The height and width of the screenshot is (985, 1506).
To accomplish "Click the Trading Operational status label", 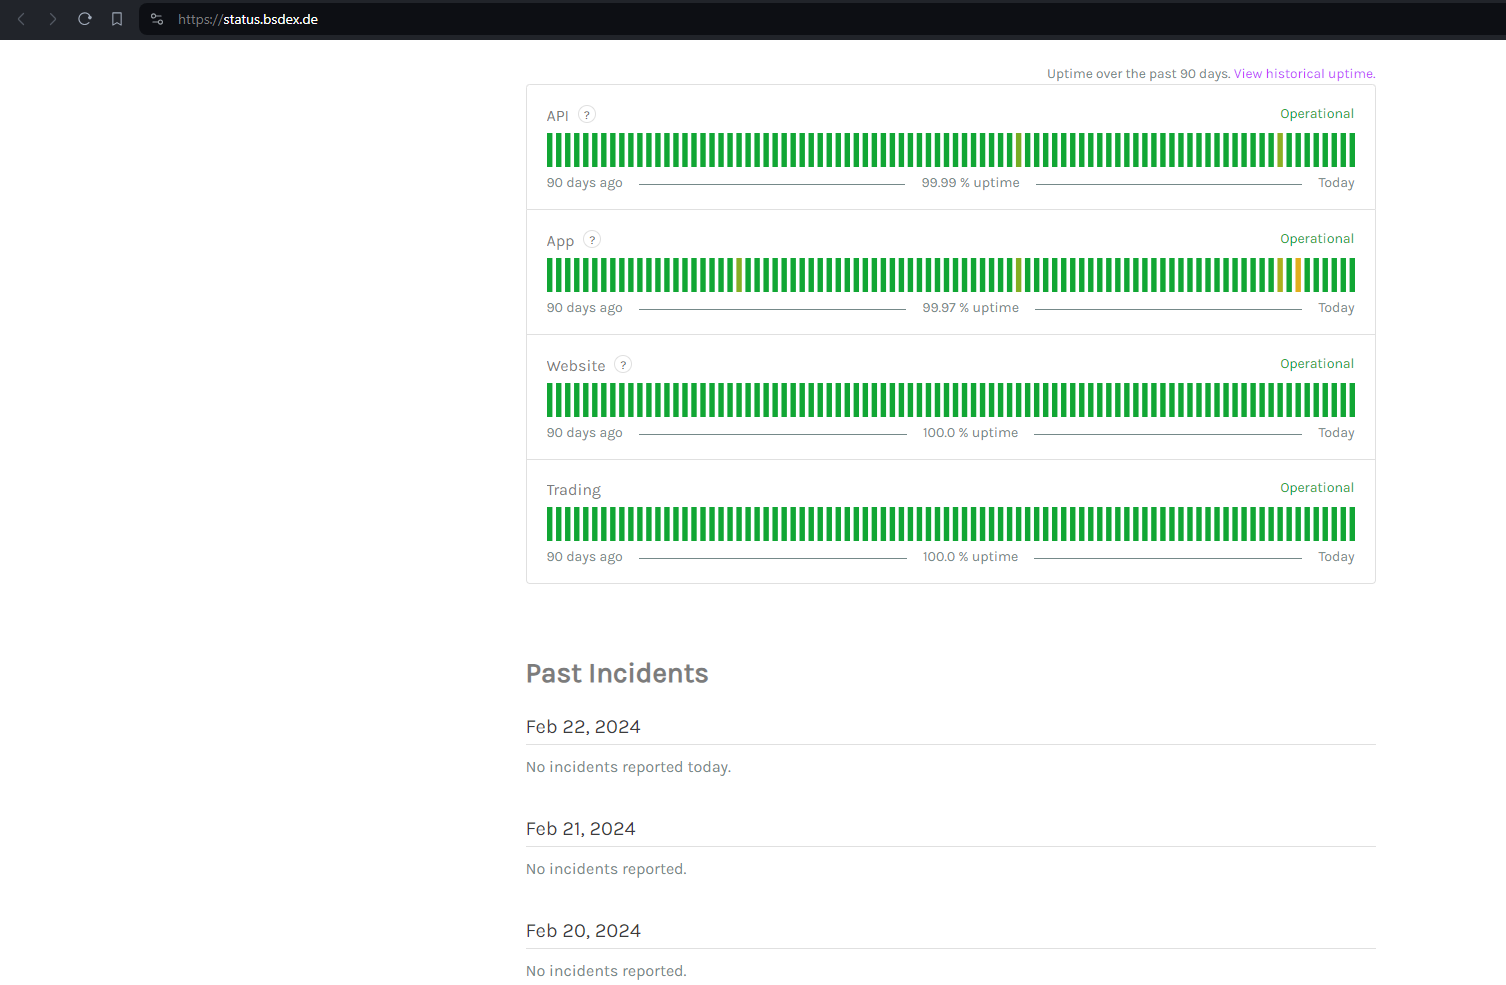I will point(1317,488).
